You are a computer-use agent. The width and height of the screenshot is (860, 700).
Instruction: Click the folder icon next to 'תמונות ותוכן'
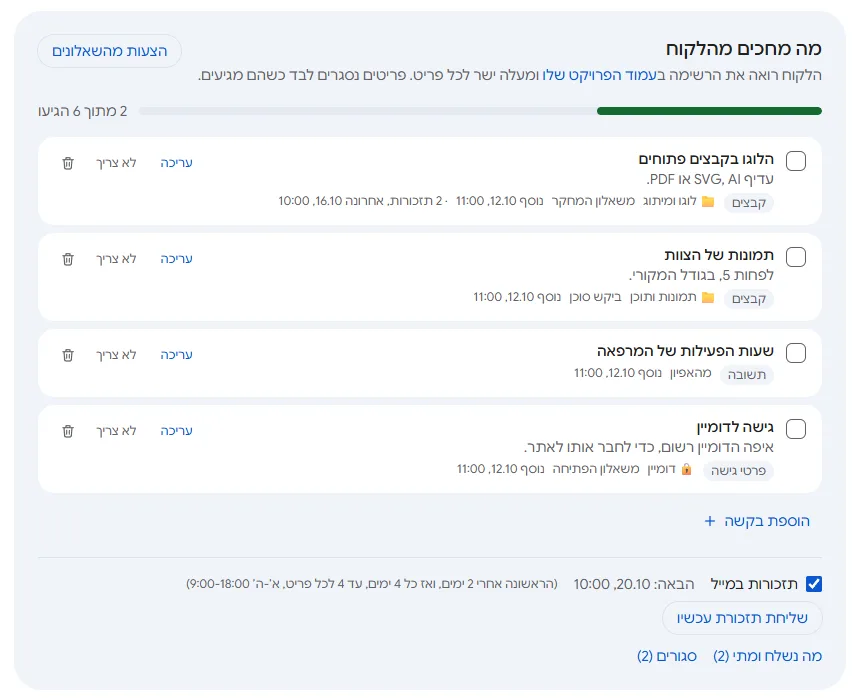coord(708,297)
